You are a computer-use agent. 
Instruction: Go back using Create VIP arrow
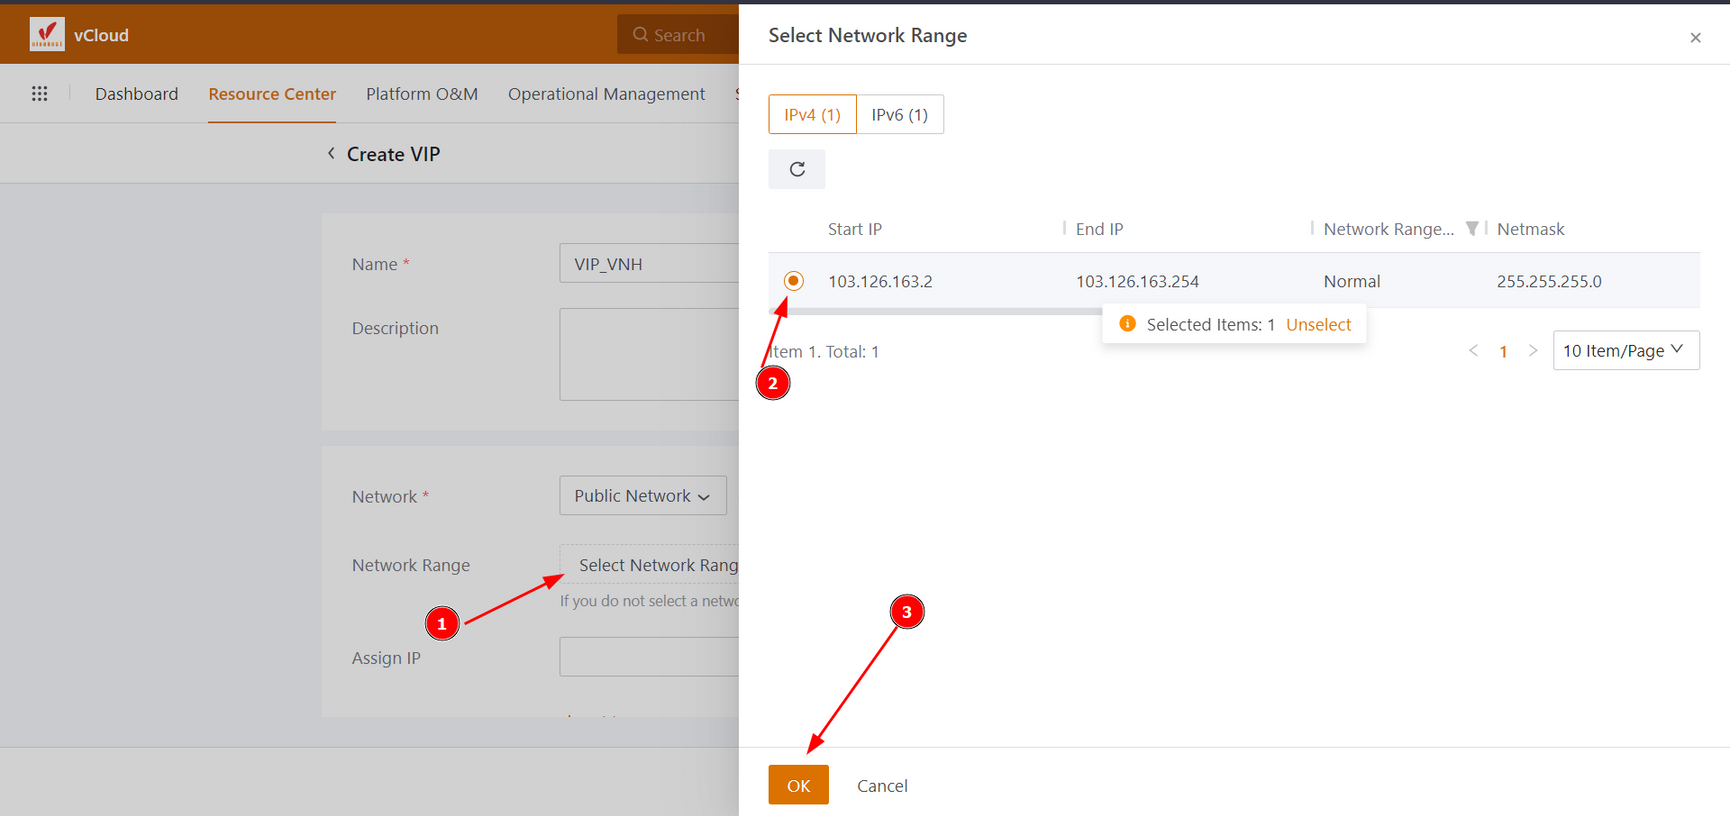coord(331,154)
